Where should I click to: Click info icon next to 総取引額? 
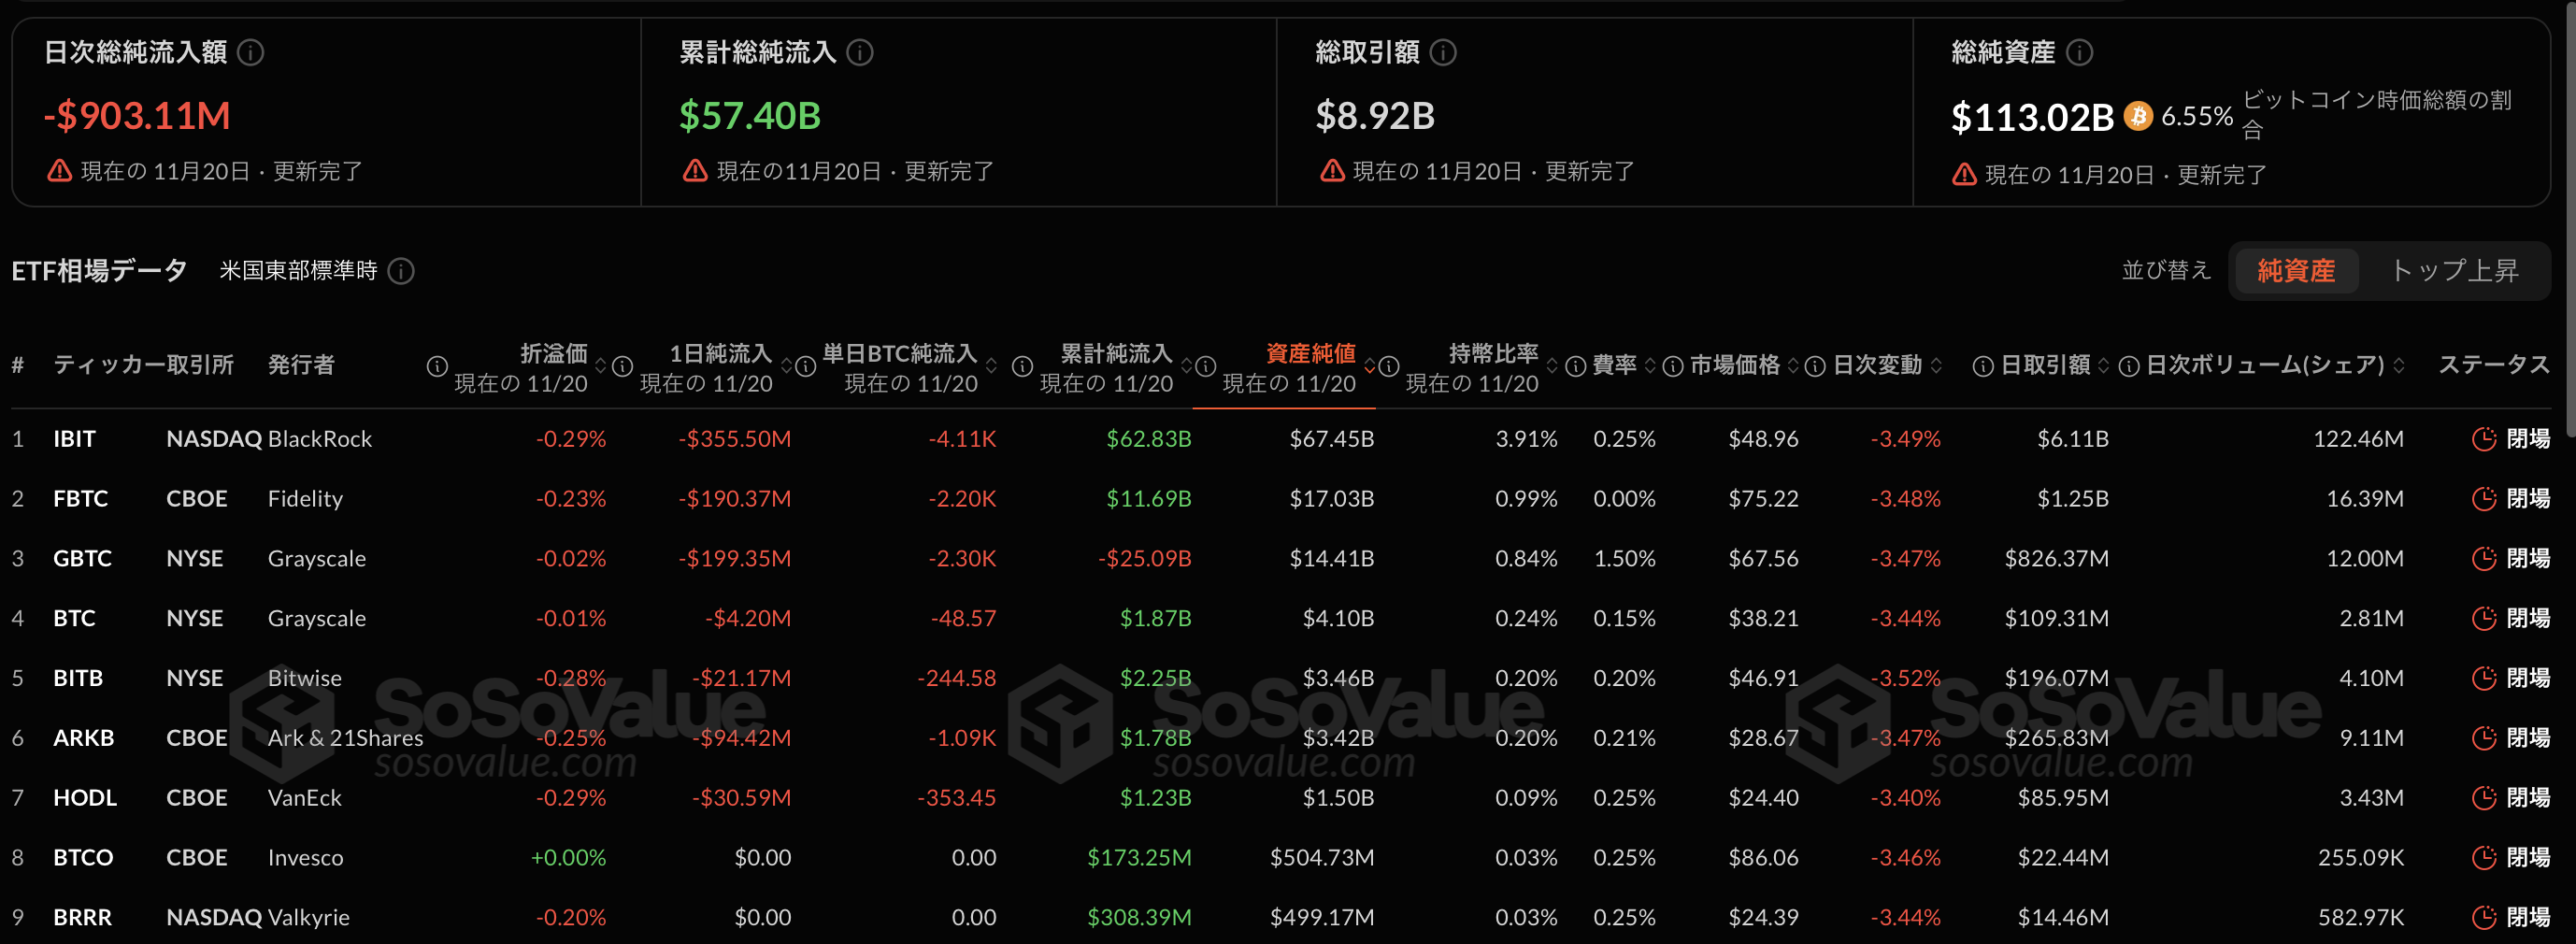pos(1443,52)
